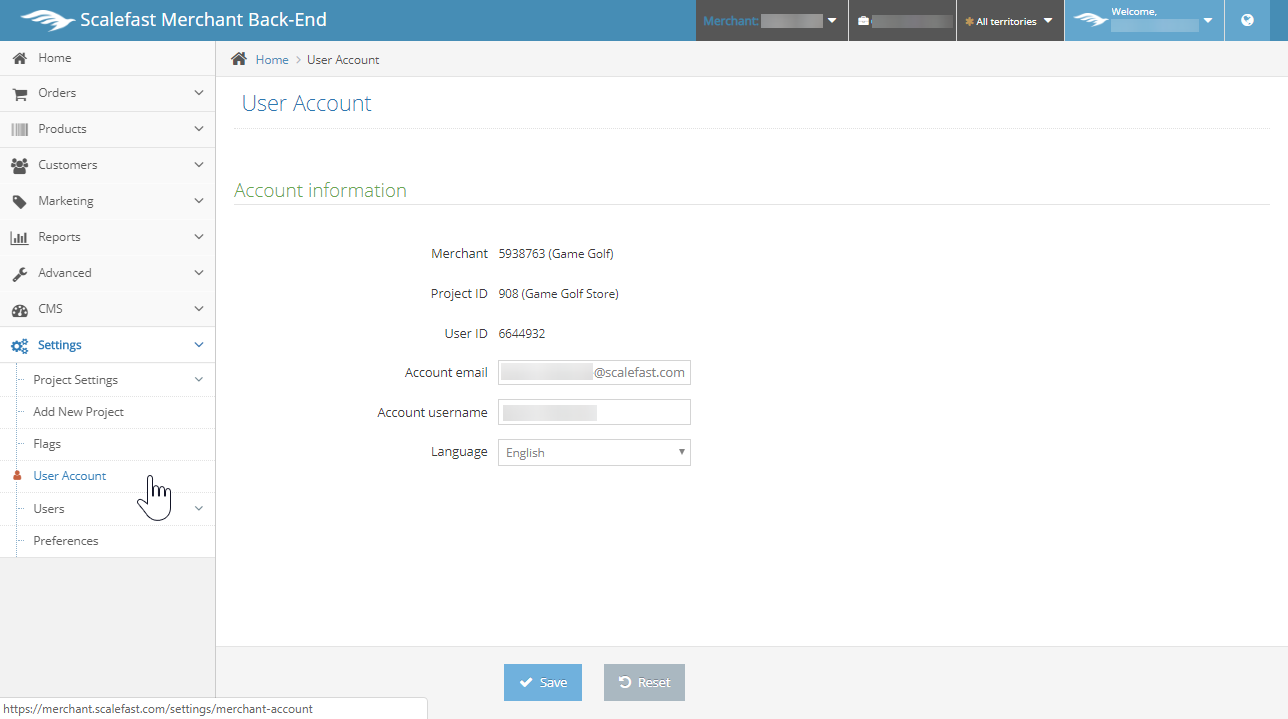Click the Customers group icon
This screenshot has width=1288, height=719.
19,165
